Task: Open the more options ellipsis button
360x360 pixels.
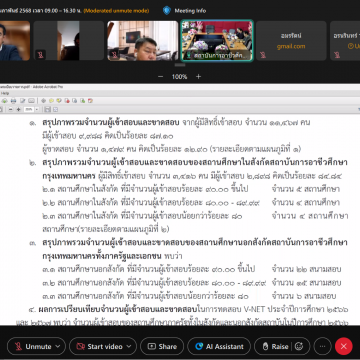Action: (322, 346)
